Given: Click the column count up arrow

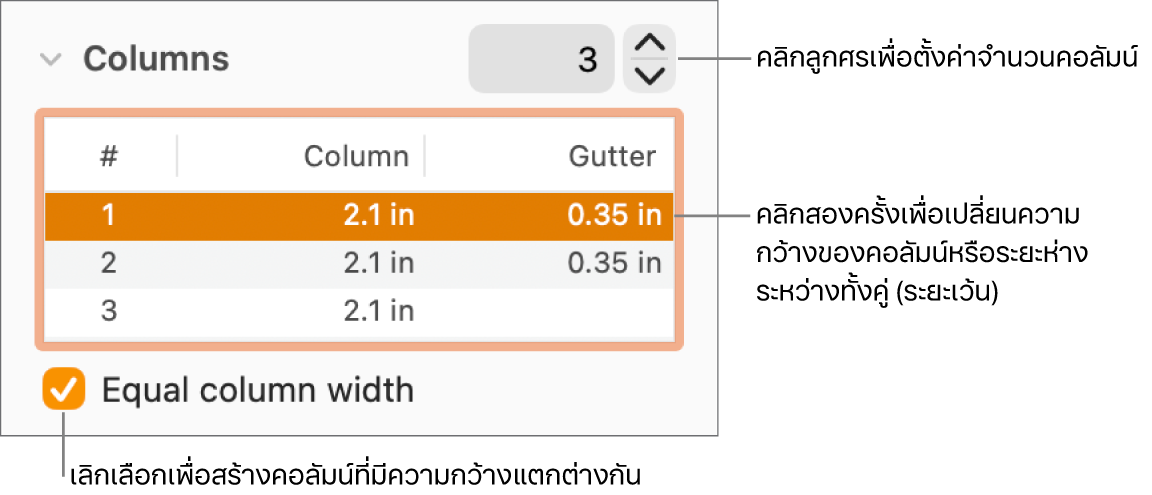Looking at the screenshot, I should click(650, 44).
